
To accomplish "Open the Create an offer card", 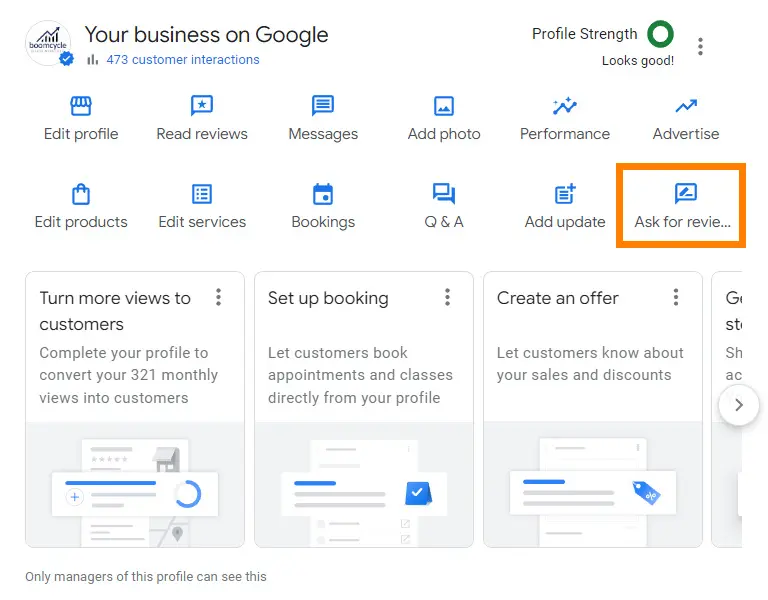I will pos(593,409).
